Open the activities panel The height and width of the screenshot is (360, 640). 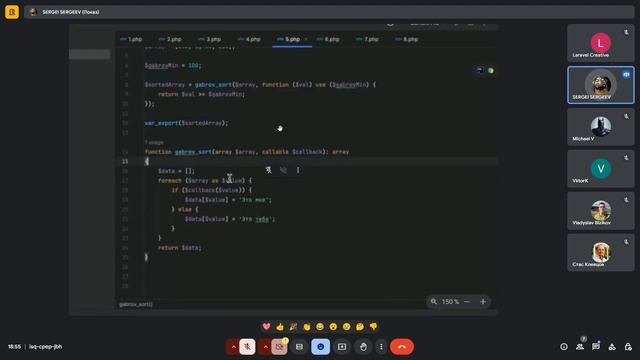612,347
